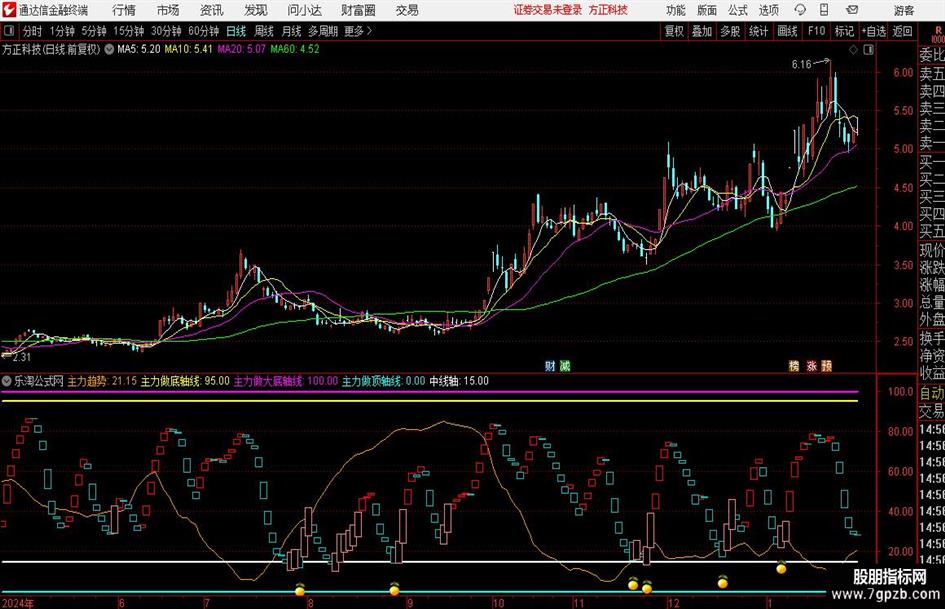The image size is (945, 609).
Task: Click the 榜 marker icon under the chart
Action: 794,365
